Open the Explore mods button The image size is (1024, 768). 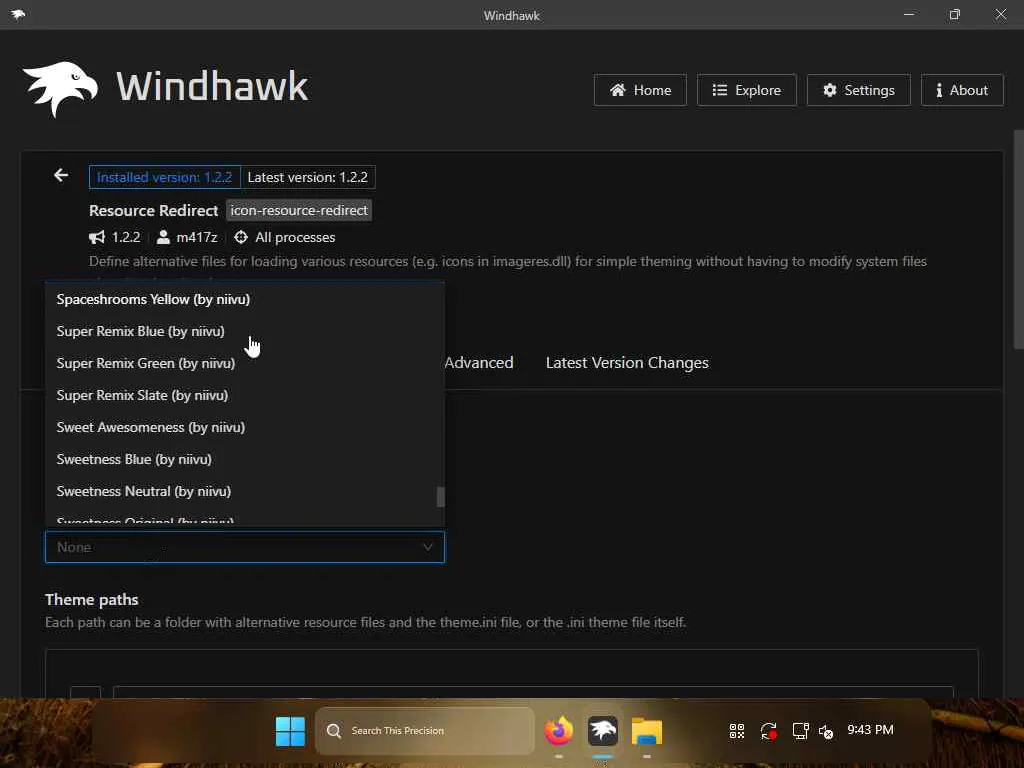coord(746,90)
